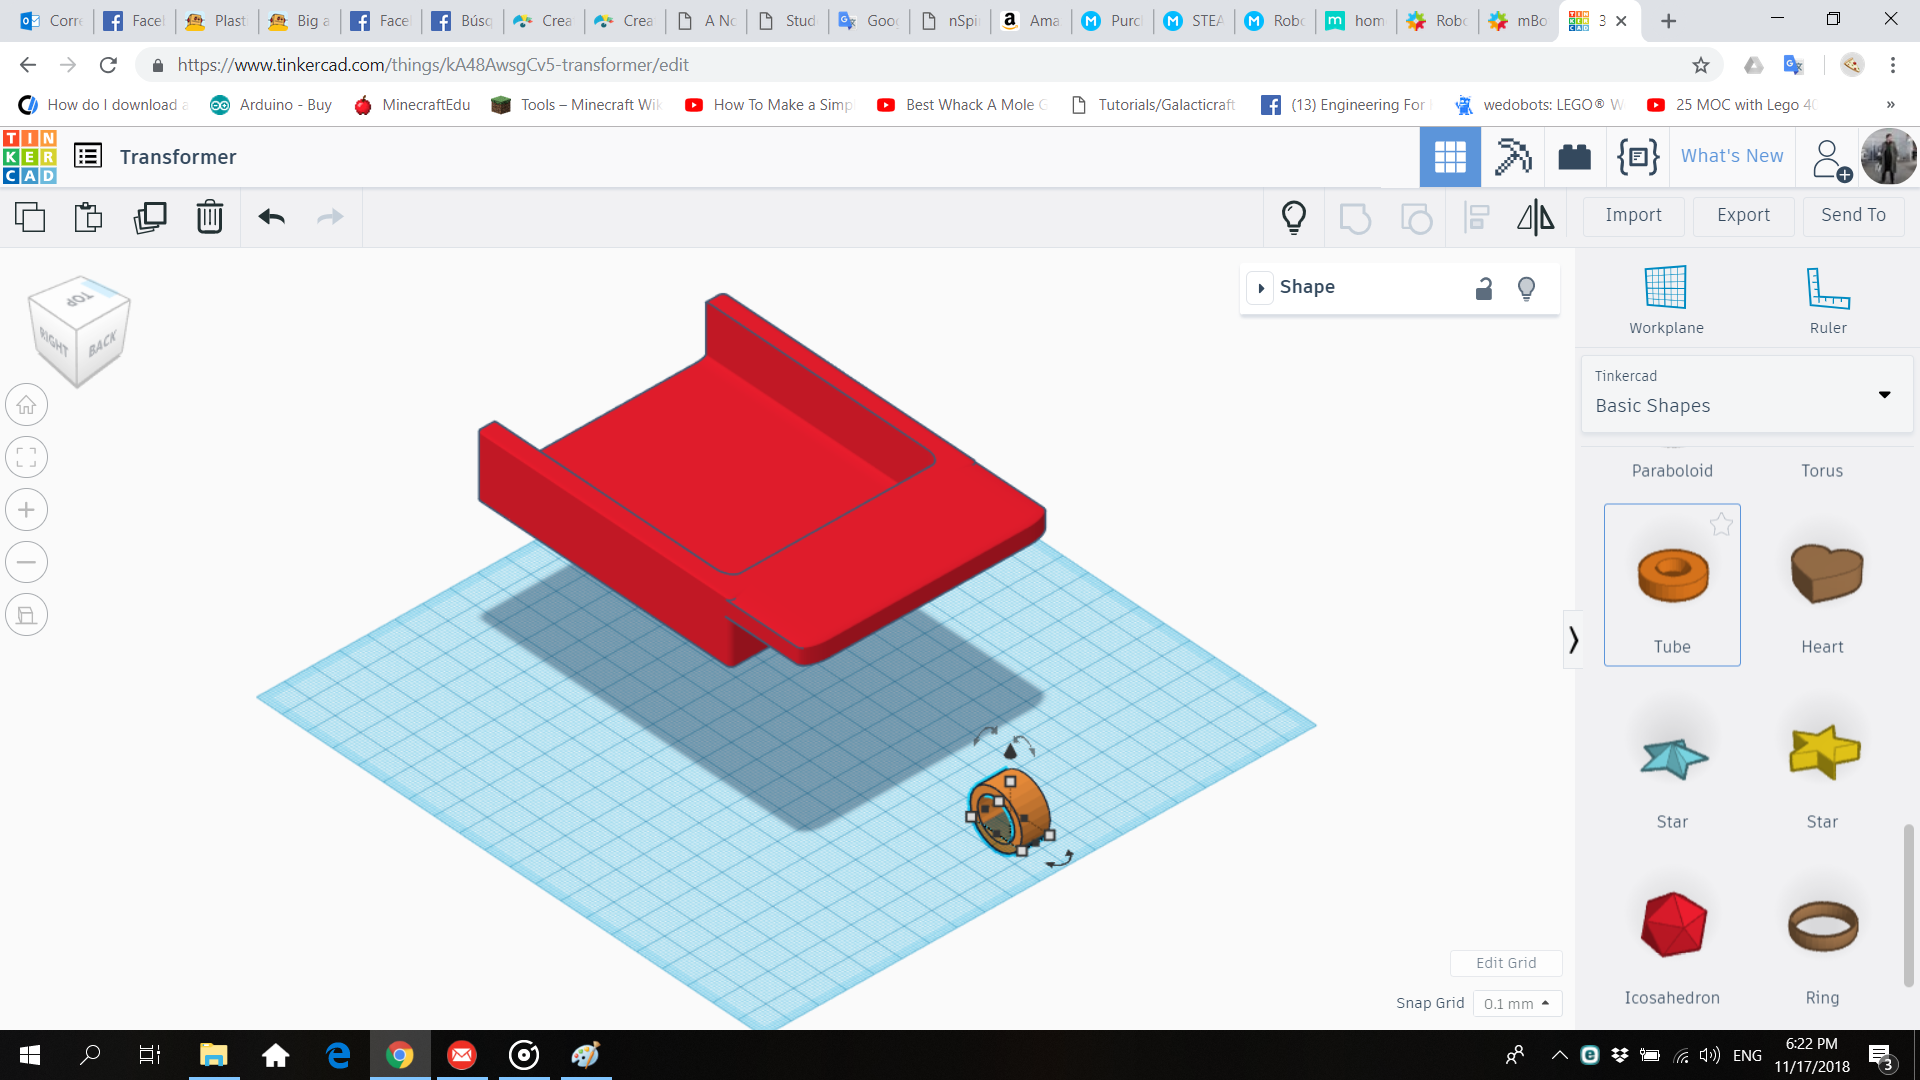
Task: Open the Bricks view icon
Action: click(1574, 157)
